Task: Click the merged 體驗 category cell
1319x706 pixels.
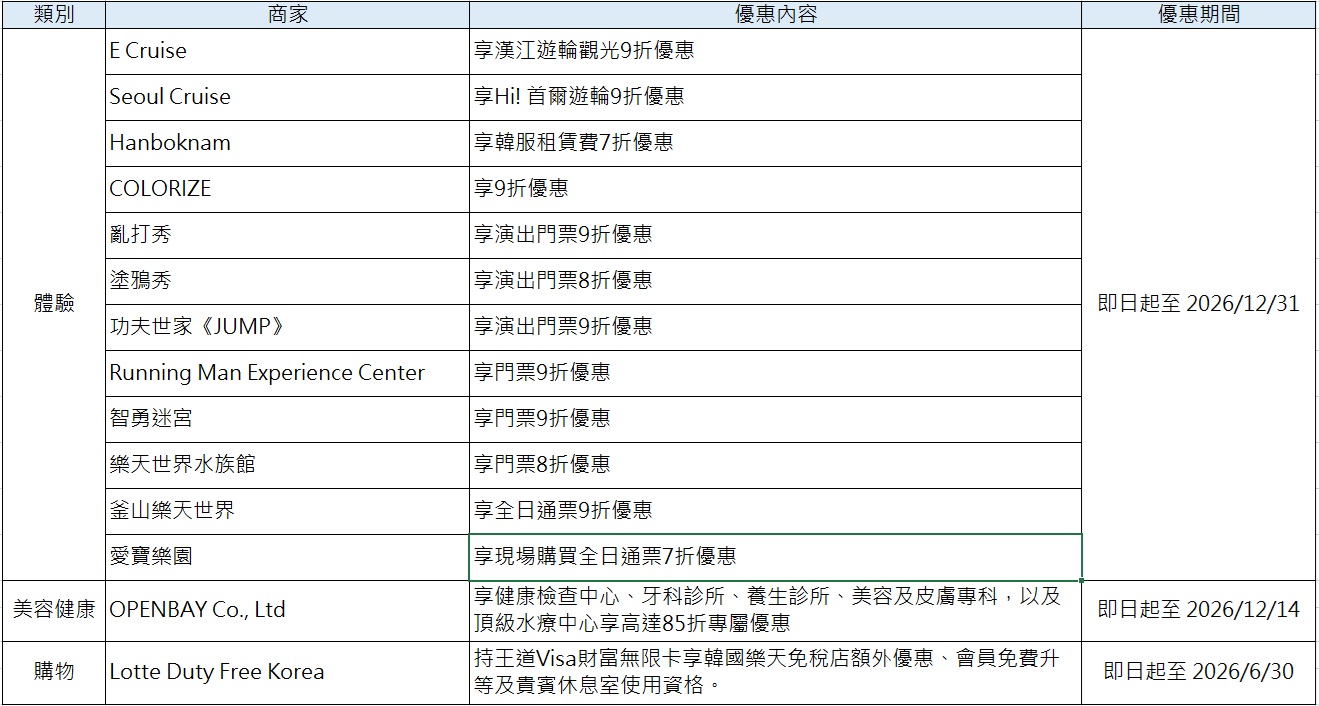Action: pyautogui.click(x=54, y=304)
